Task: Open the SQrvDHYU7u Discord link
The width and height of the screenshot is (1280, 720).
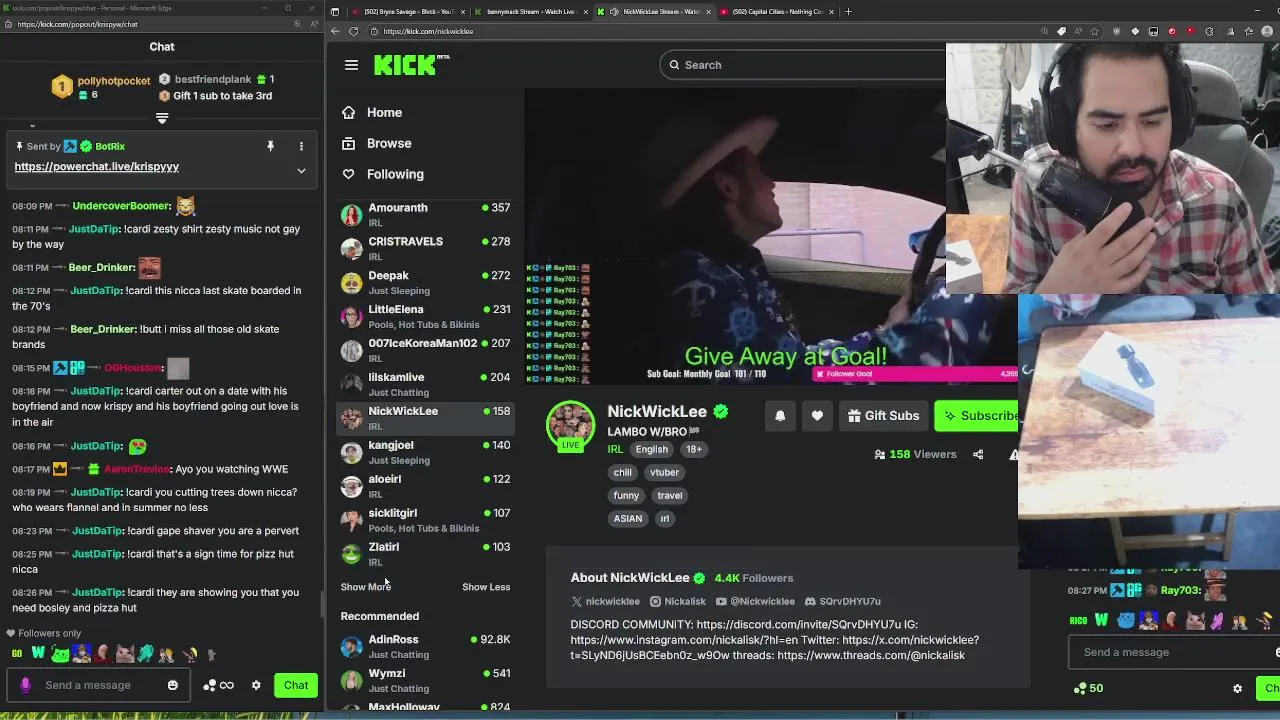Action: (842, 601)
